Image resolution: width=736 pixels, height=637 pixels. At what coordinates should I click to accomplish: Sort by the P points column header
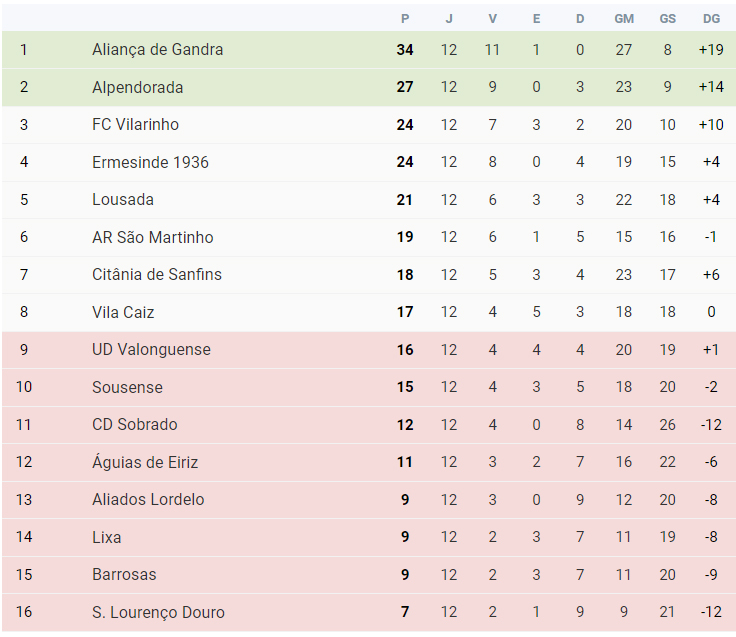point(405,19)
